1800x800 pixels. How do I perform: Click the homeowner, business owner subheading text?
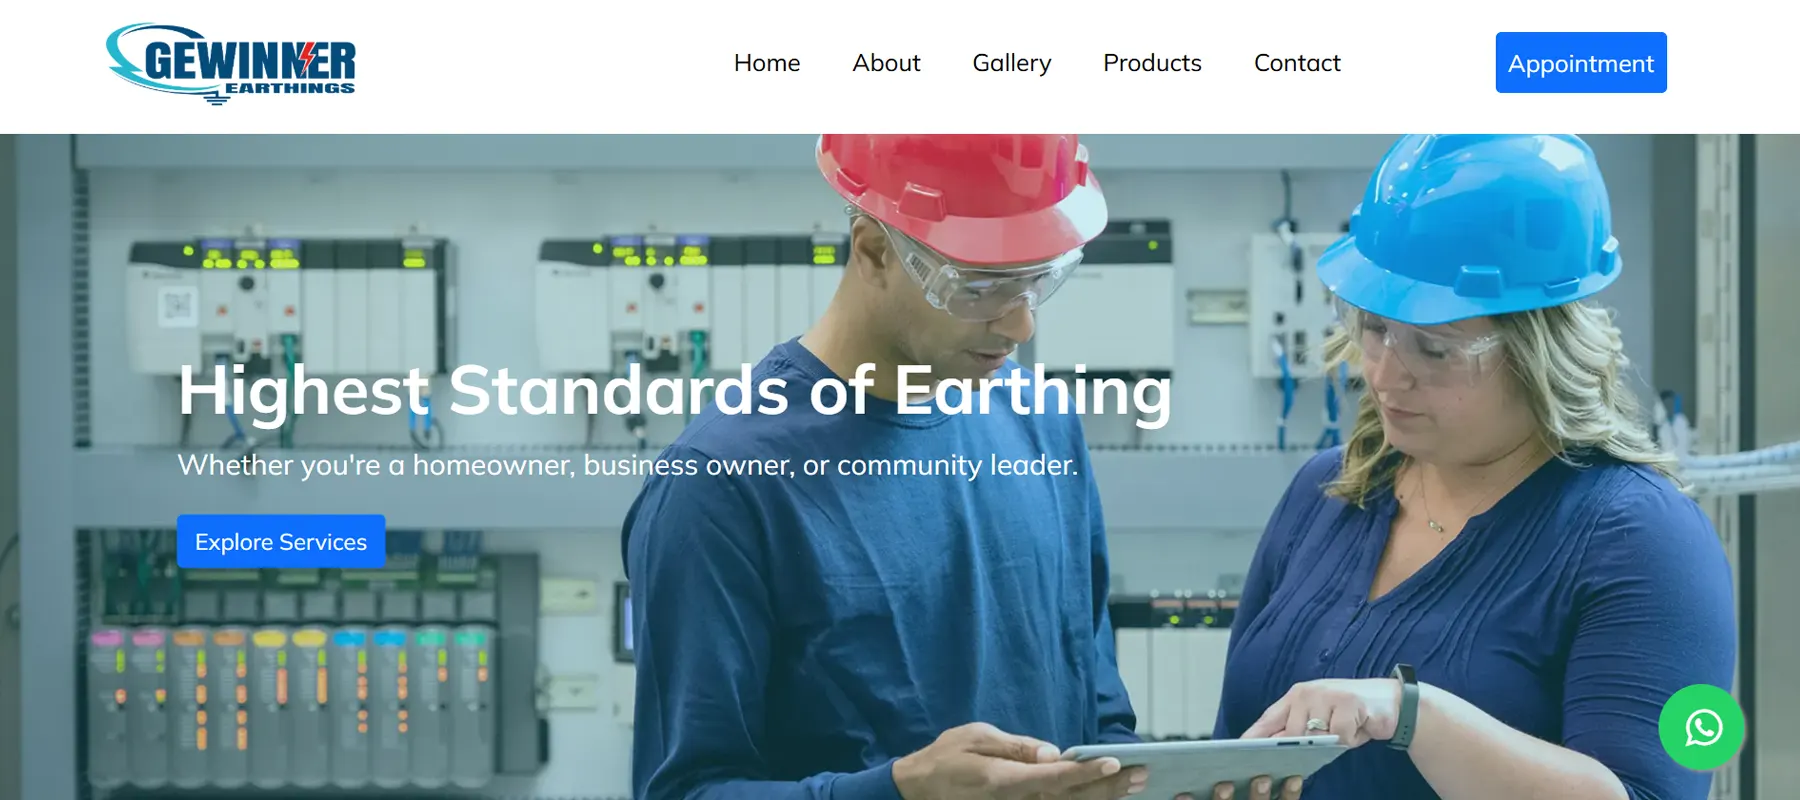tap(627, 465)
